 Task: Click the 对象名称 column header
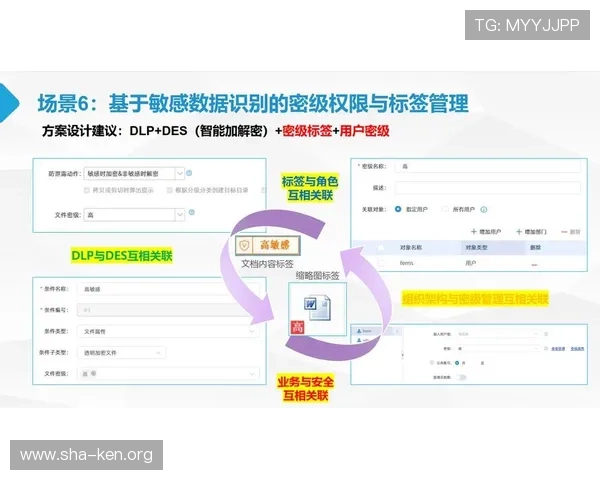pos(411,248)
